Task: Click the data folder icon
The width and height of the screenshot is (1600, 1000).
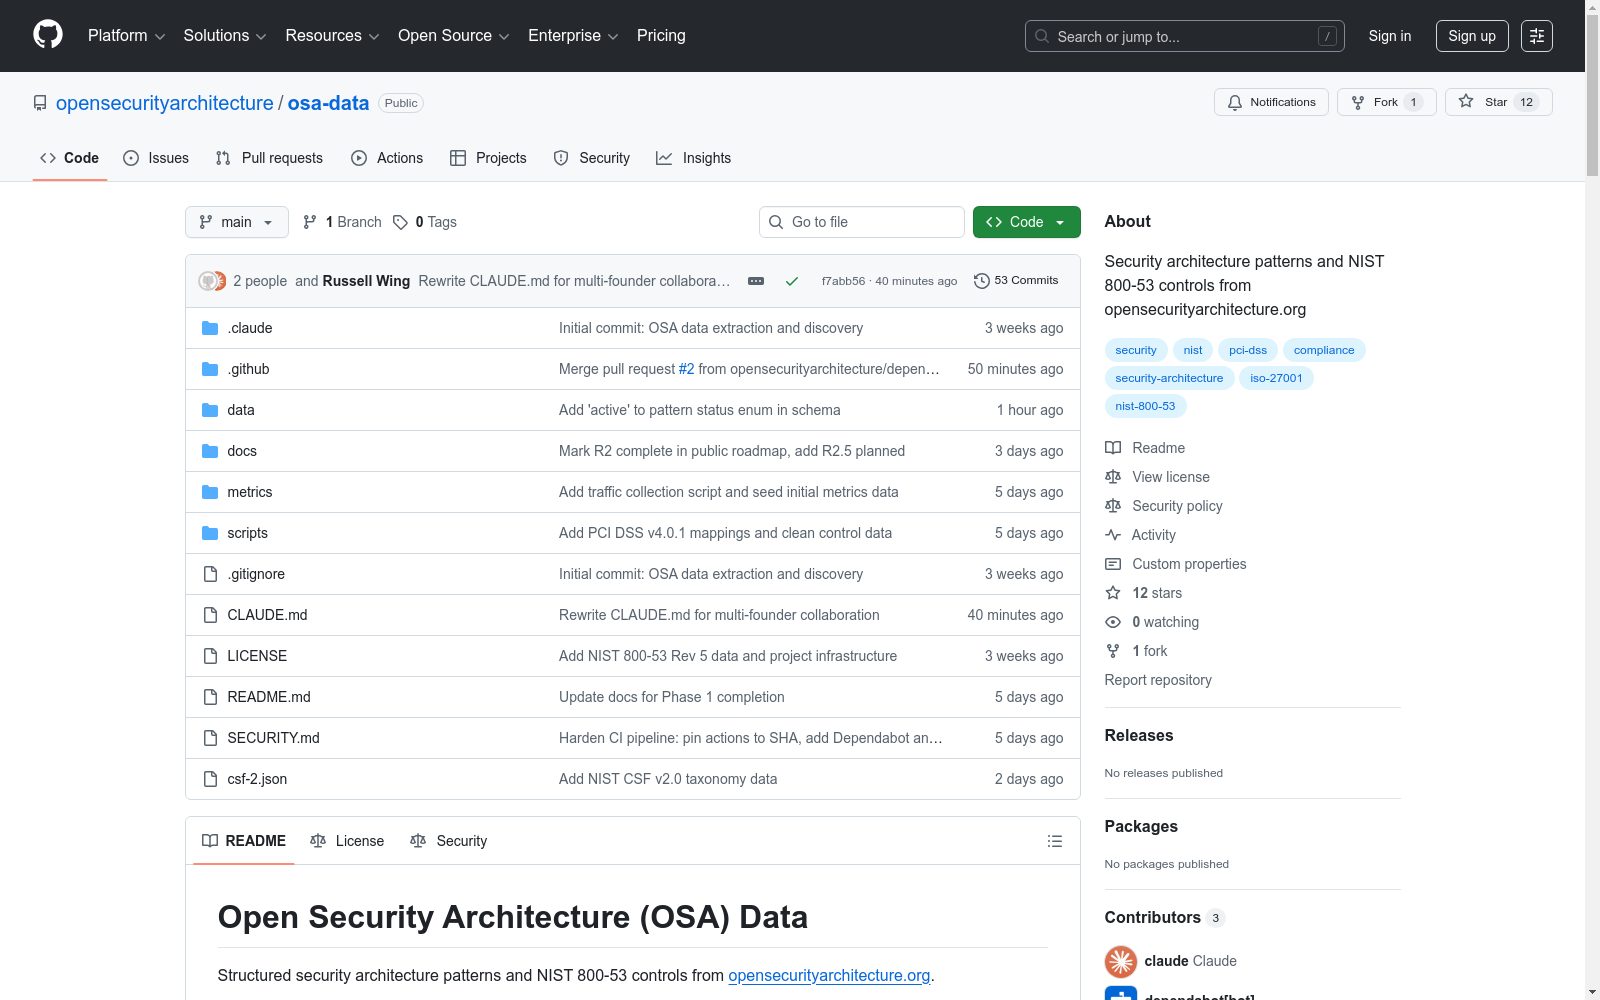Action: (x=210, y=410)
